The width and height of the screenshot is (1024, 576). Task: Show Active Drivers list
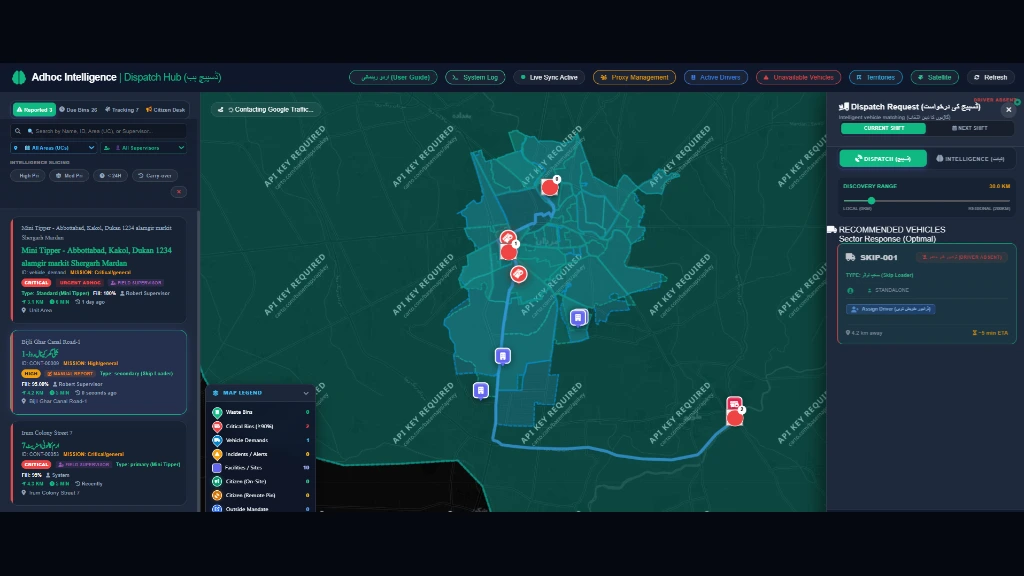(x=715, y=77)
